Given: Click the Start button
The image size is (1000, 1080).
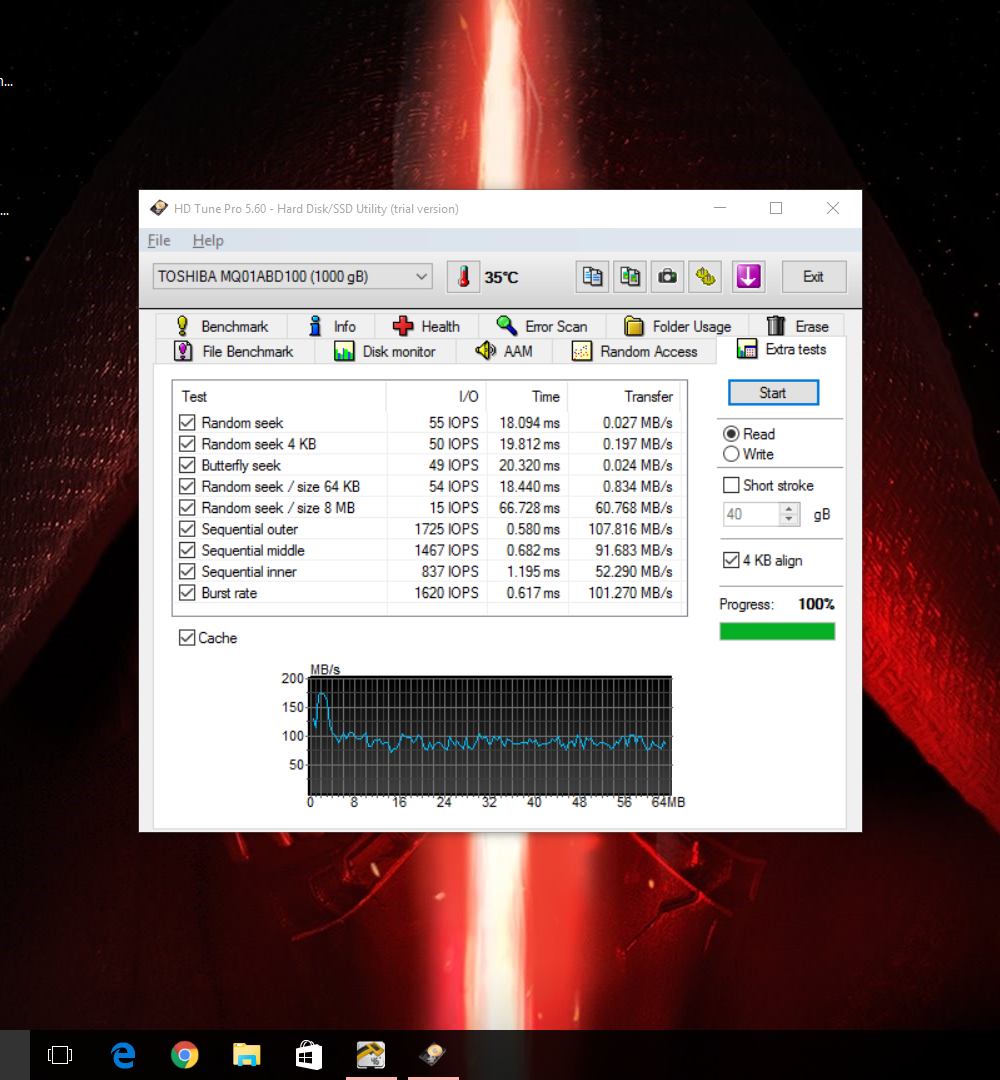Looking at the screenshot, I should [x=773, y=393].
